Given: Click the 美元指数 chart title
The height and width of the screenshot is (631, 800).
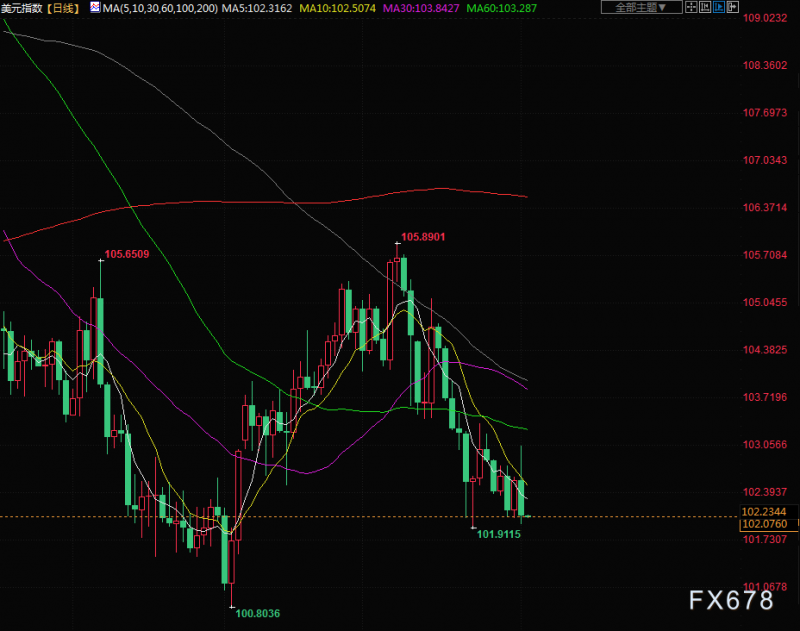Looking at the screenshot, I should pyautogui.click(x=22, y=8).
